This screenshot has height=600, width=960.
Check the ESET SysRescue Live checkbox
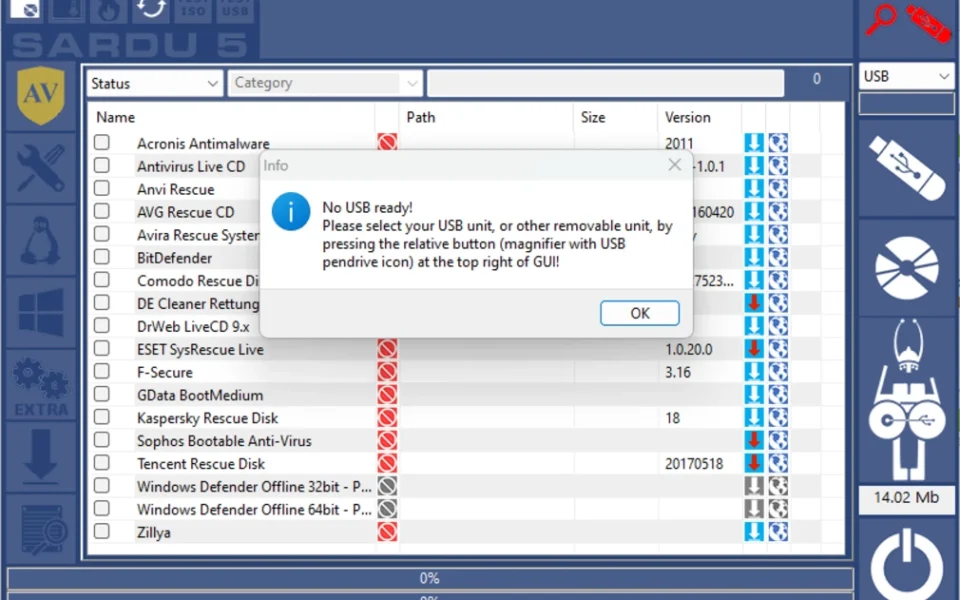pyautogui.click(x=102, y=348)
